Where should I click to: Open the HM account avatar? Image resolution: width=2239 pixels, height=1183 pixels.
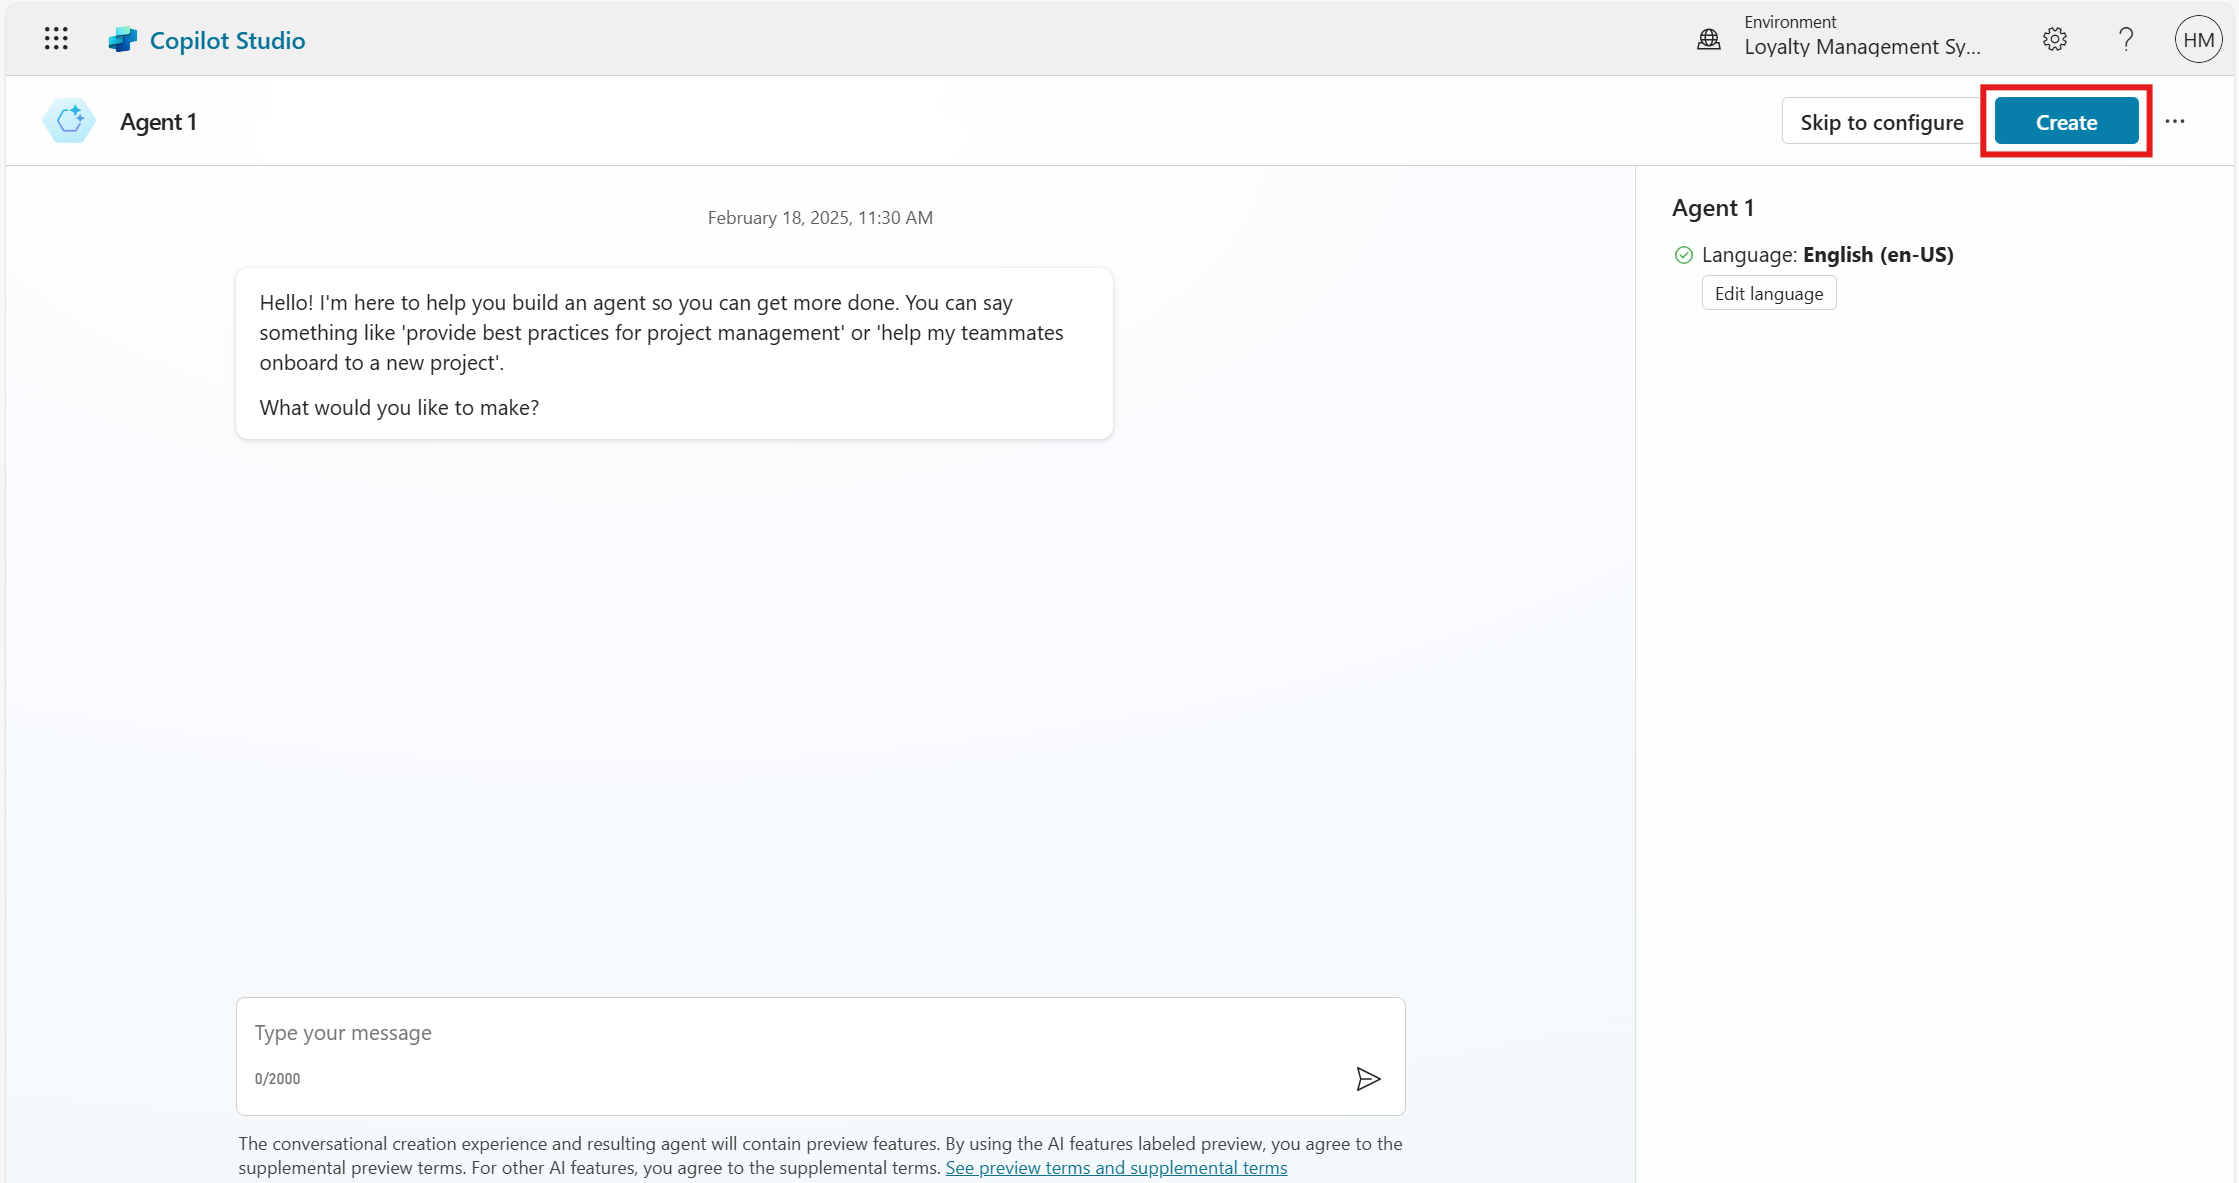pyautogui.click(x=2197, y=39)
